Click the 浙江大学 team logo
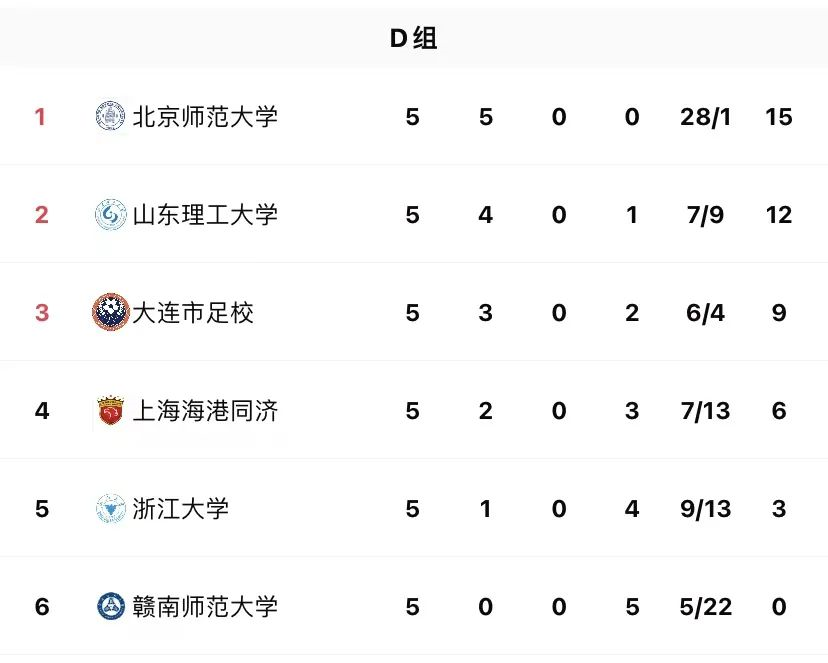The width and height of the screenshot is (828, 663). coord(111,508)
